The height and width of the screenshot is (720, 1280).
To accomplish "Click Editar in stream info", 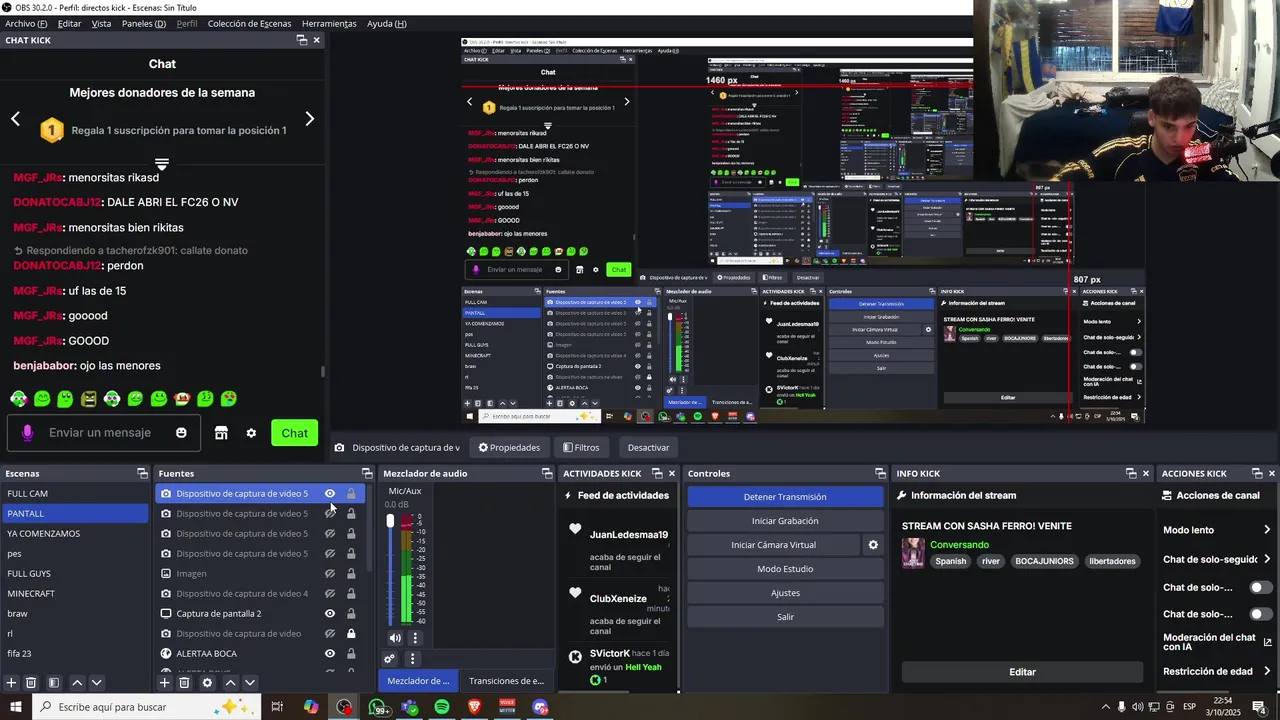I will [x=1022, y=672].
